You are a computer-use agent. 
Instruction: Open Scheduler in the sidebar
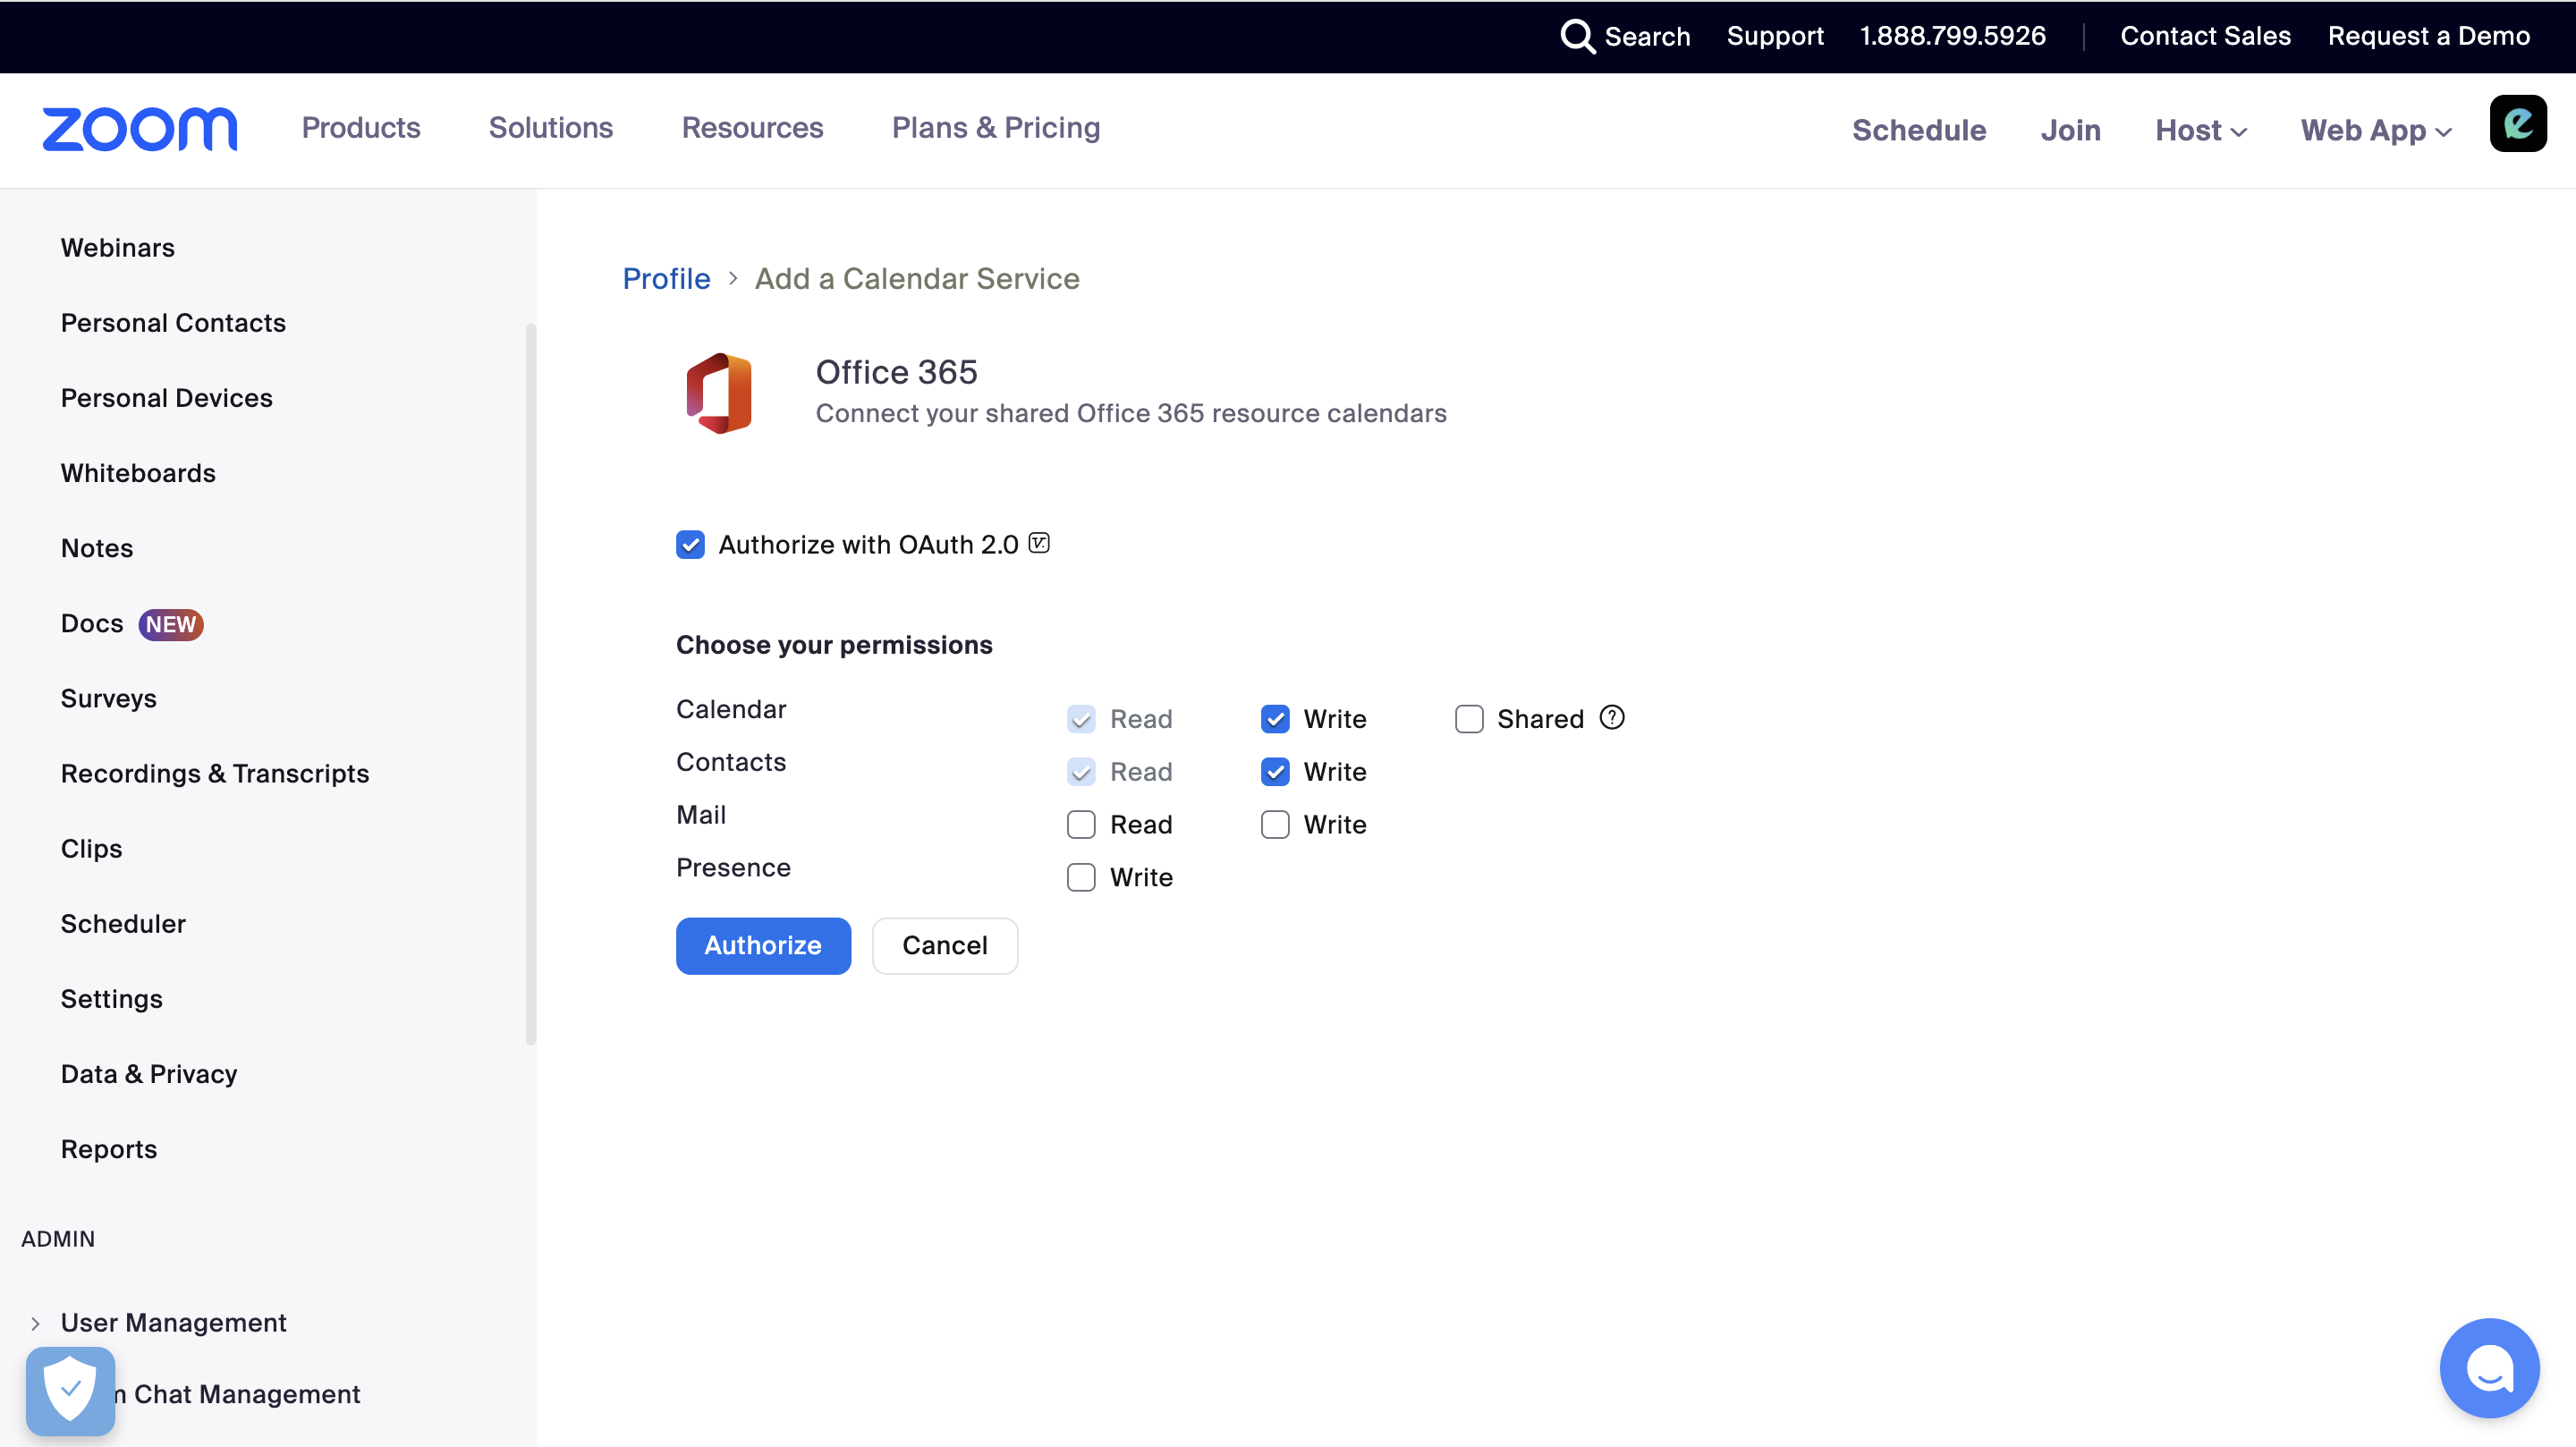123,923
